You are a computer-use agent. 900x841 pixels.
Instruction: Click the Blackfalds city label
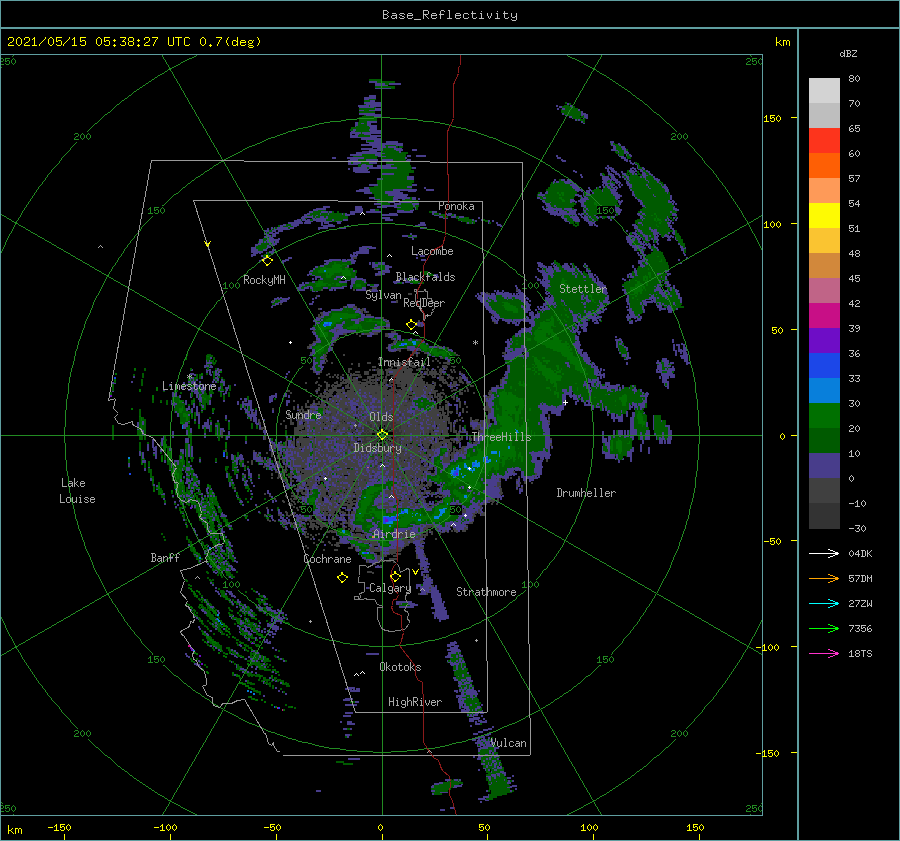click(x=425, y=277)
